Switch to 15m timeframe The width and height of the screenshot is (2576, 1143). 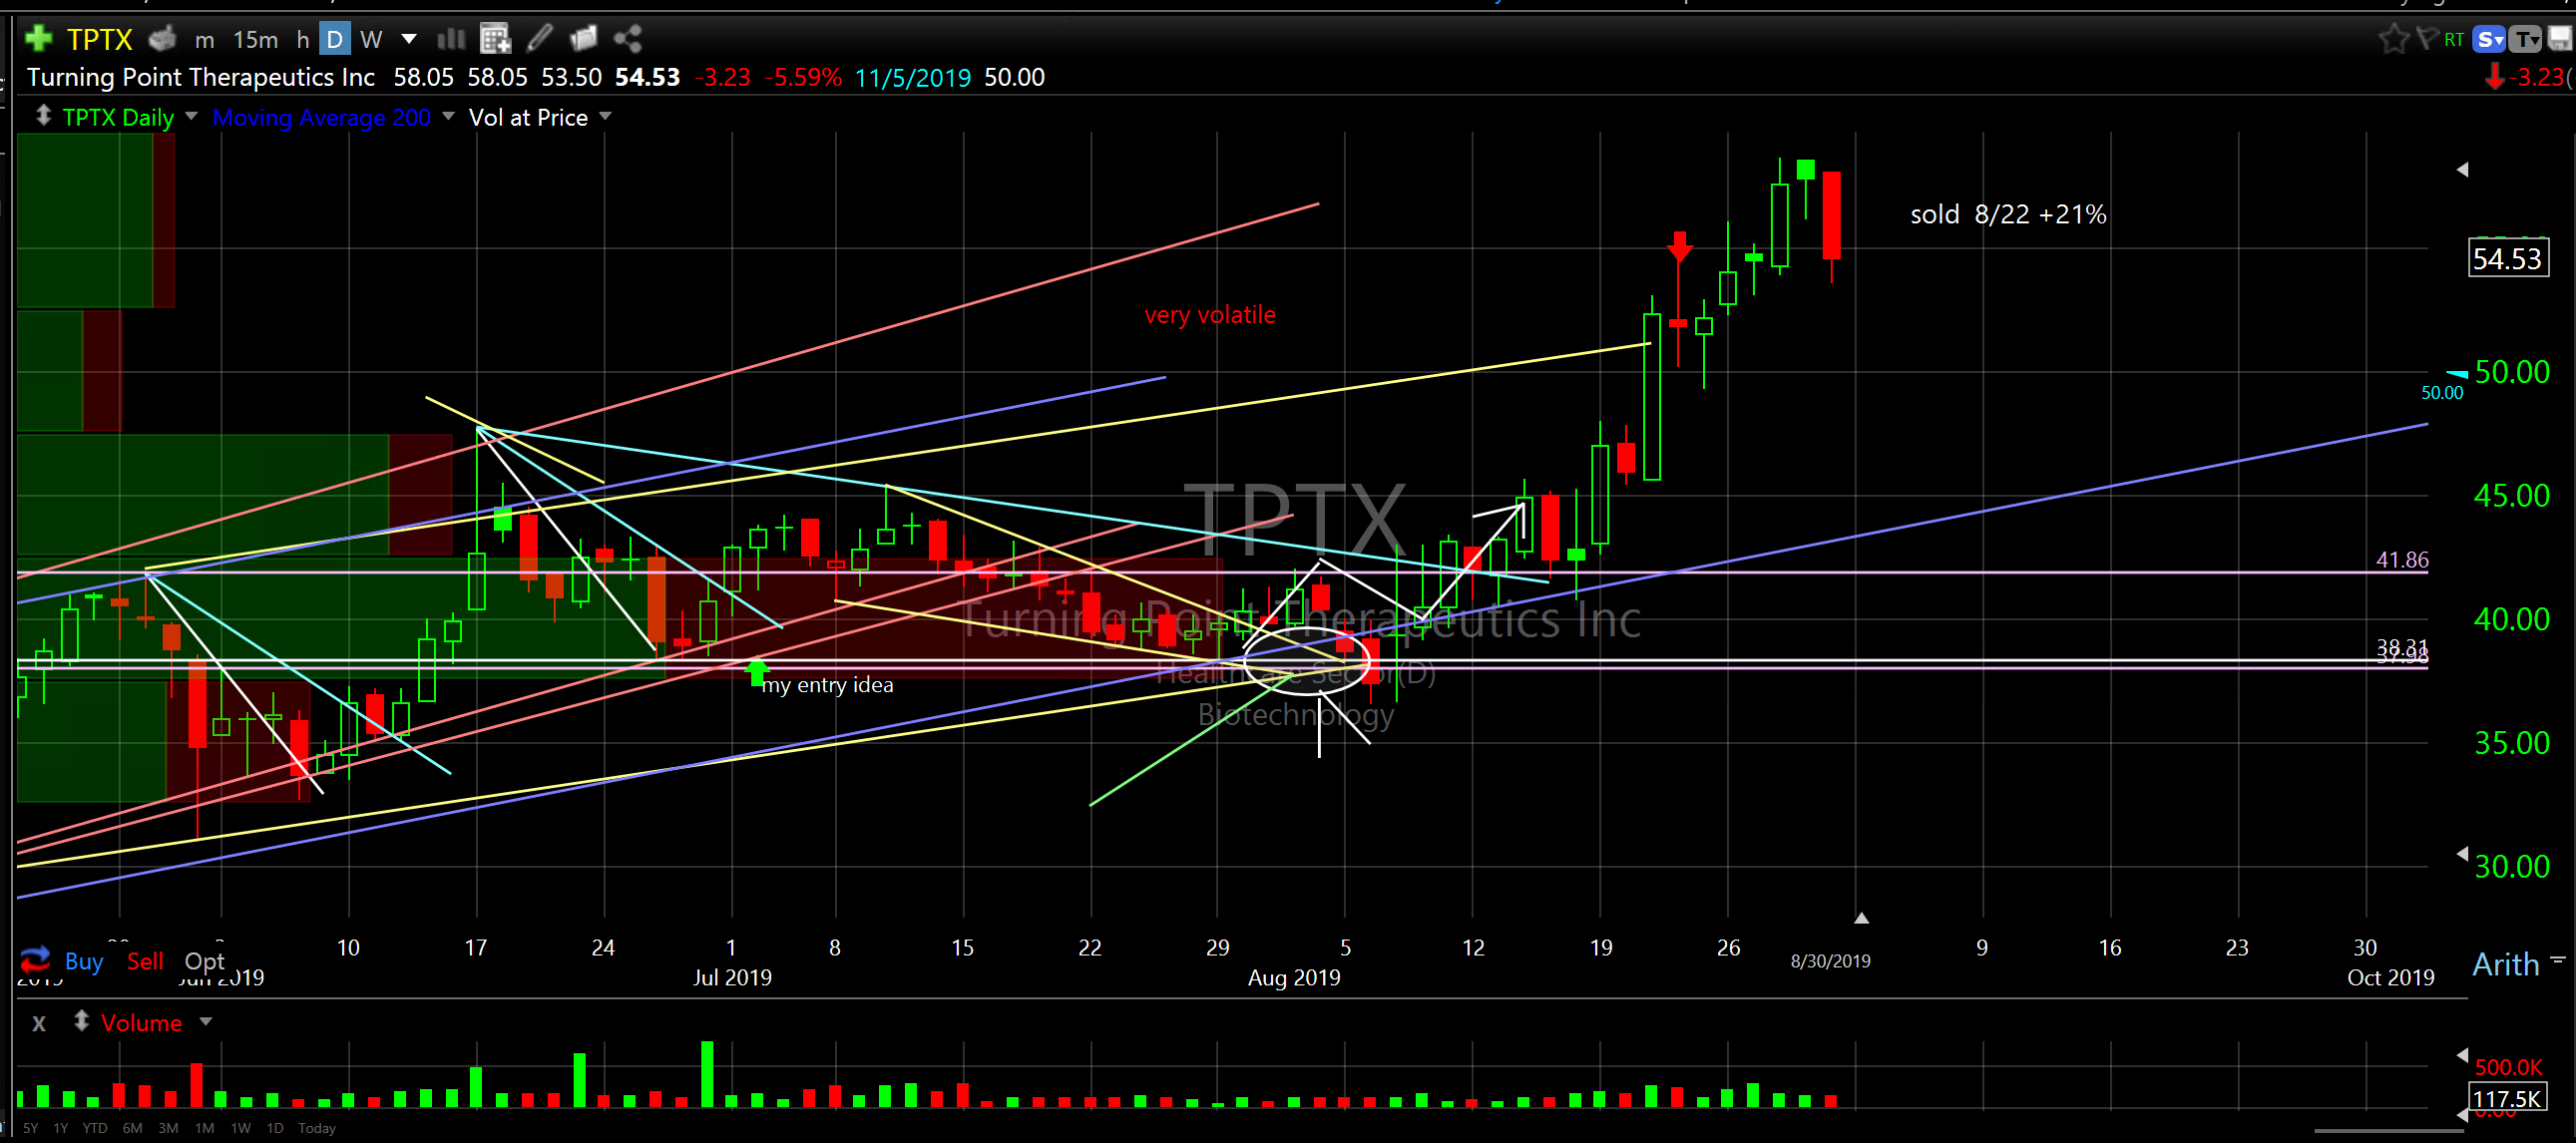pos(255,40)
